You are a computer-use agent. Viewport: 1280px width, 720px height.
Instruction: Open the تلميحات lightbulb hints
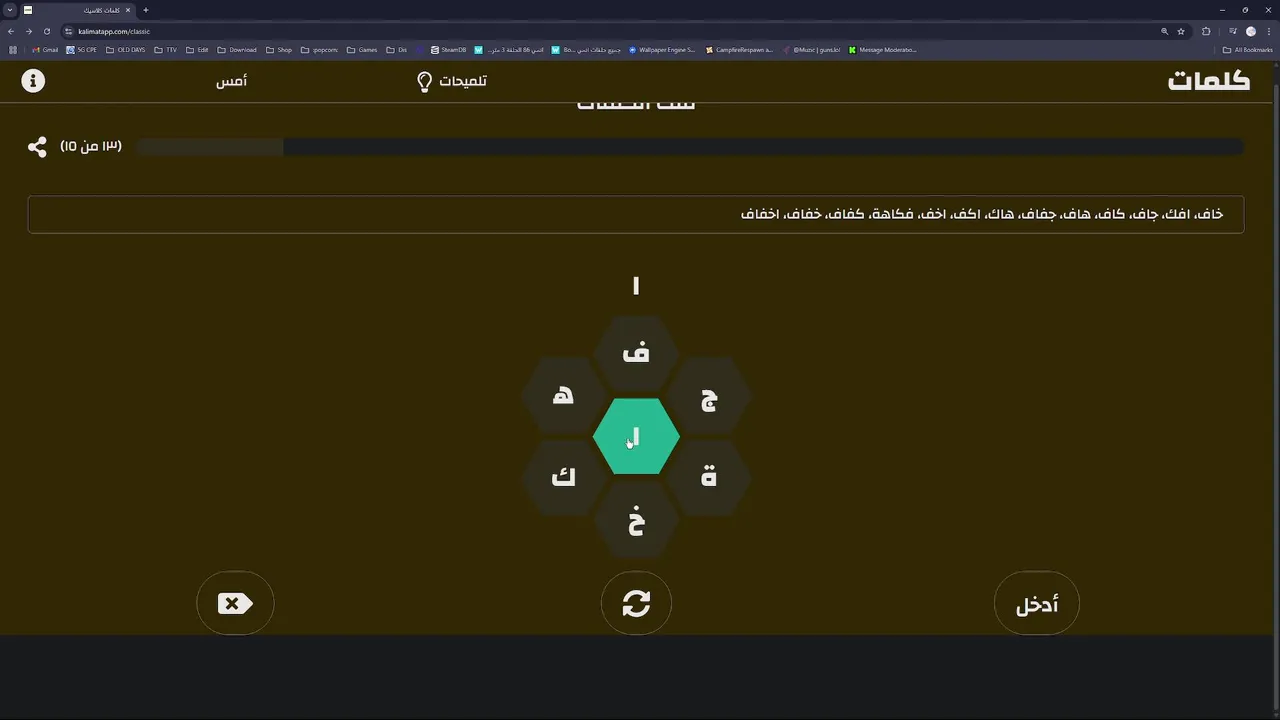pos(451,81)
